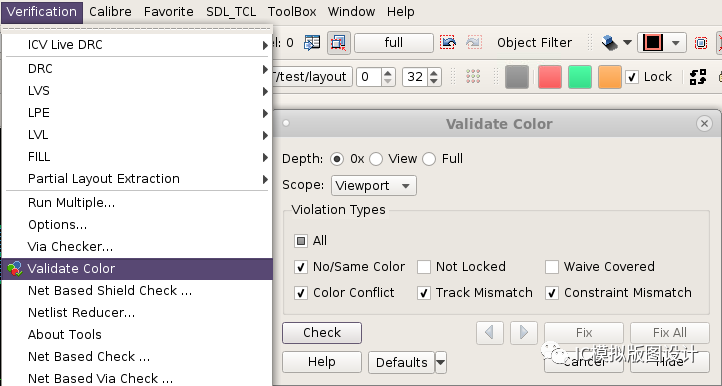Screen dimensions: 722x386
Task: Click the target icon next to color dropdown
Action: click(700, 43)
